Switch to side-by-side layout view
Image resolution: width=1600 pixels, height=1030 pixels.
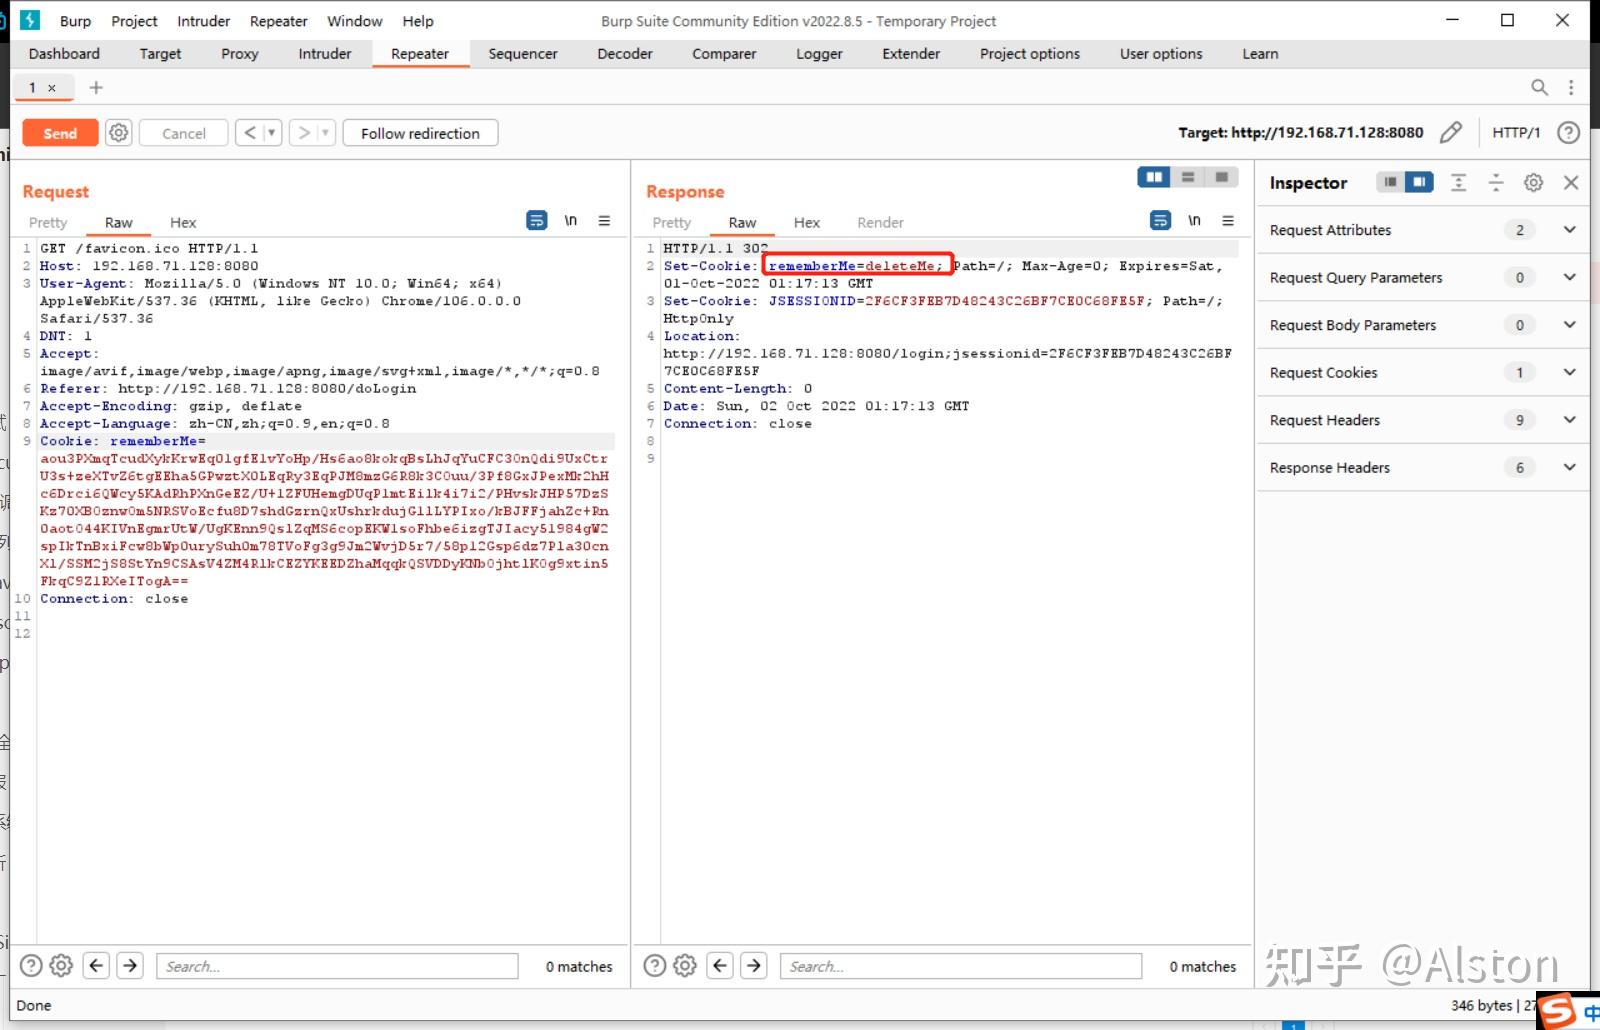1154,177
